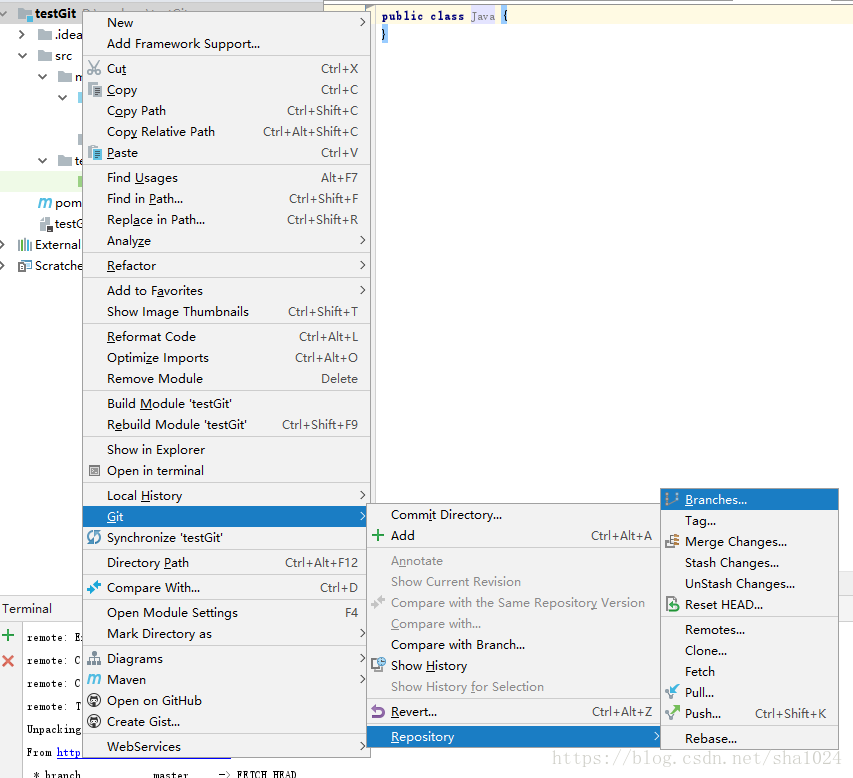Click the Show History clock icon
853x778 pixels.
[x=378, y=665]
